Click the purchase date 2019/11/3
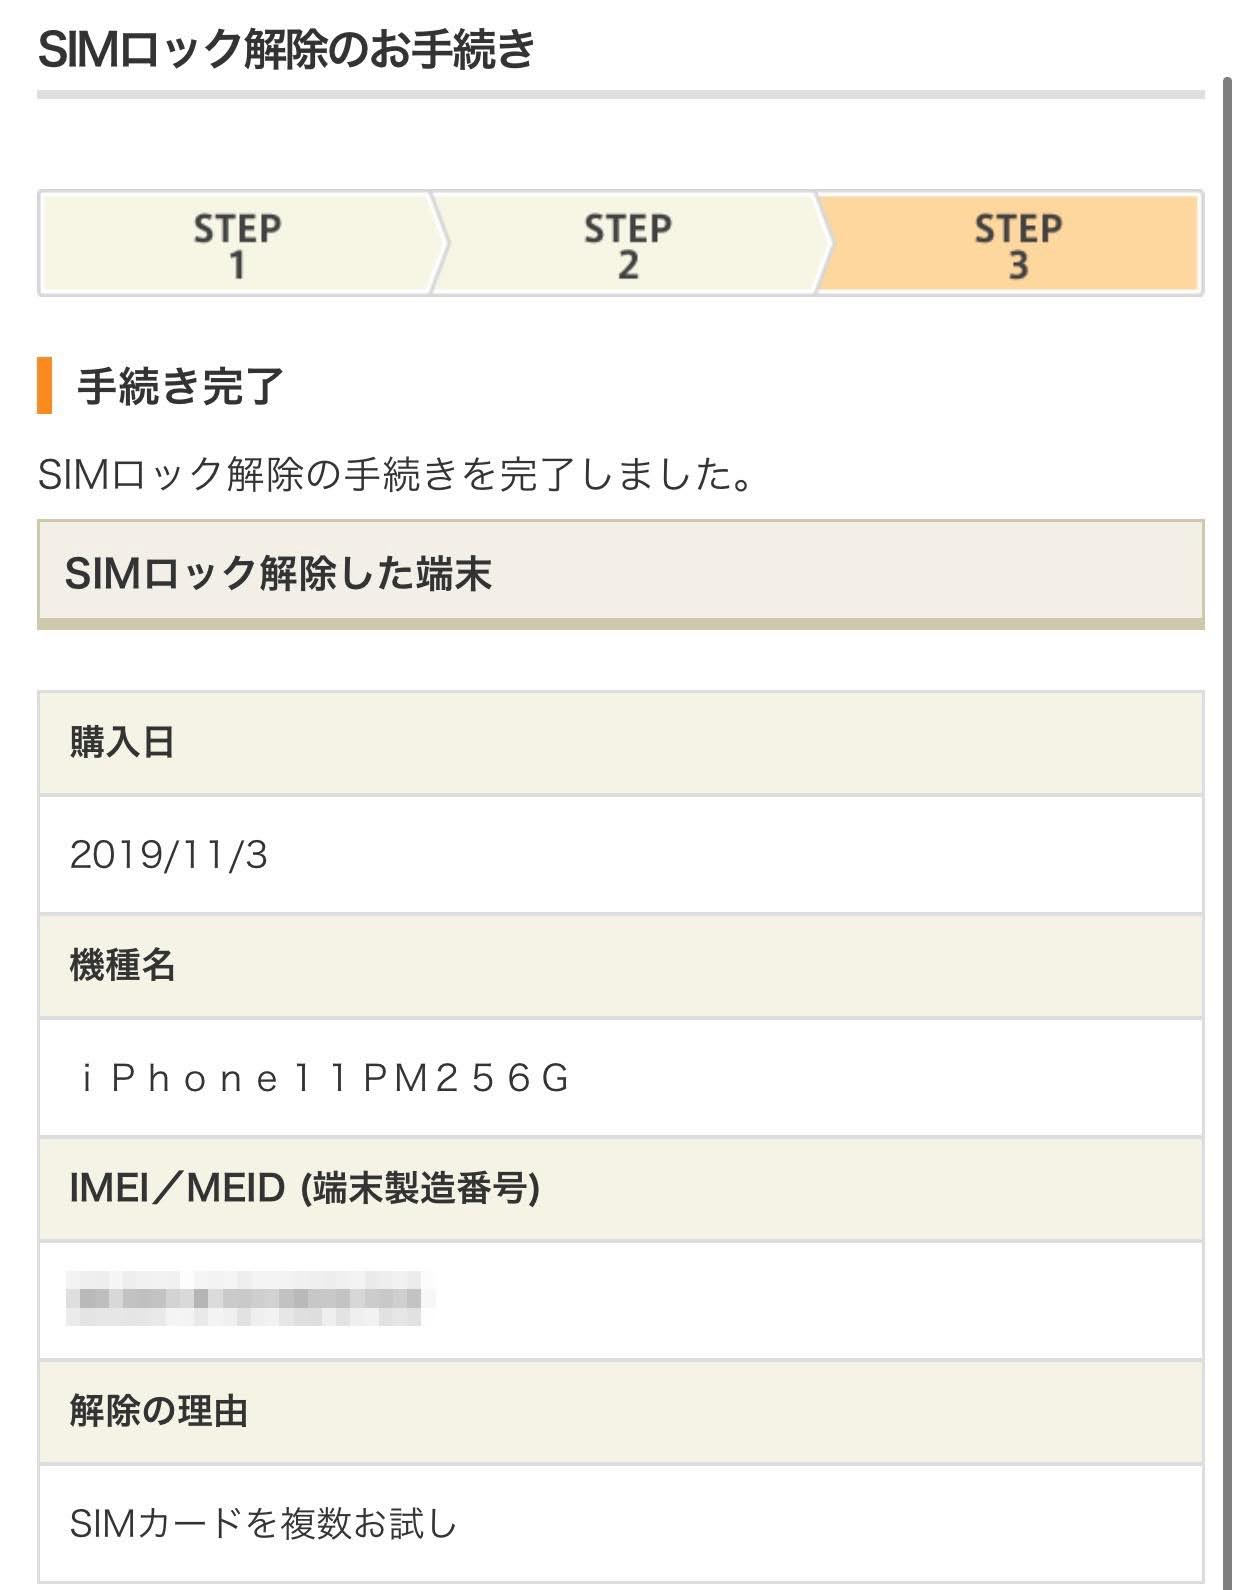1242x1590 pixels. tap(169, 855)
